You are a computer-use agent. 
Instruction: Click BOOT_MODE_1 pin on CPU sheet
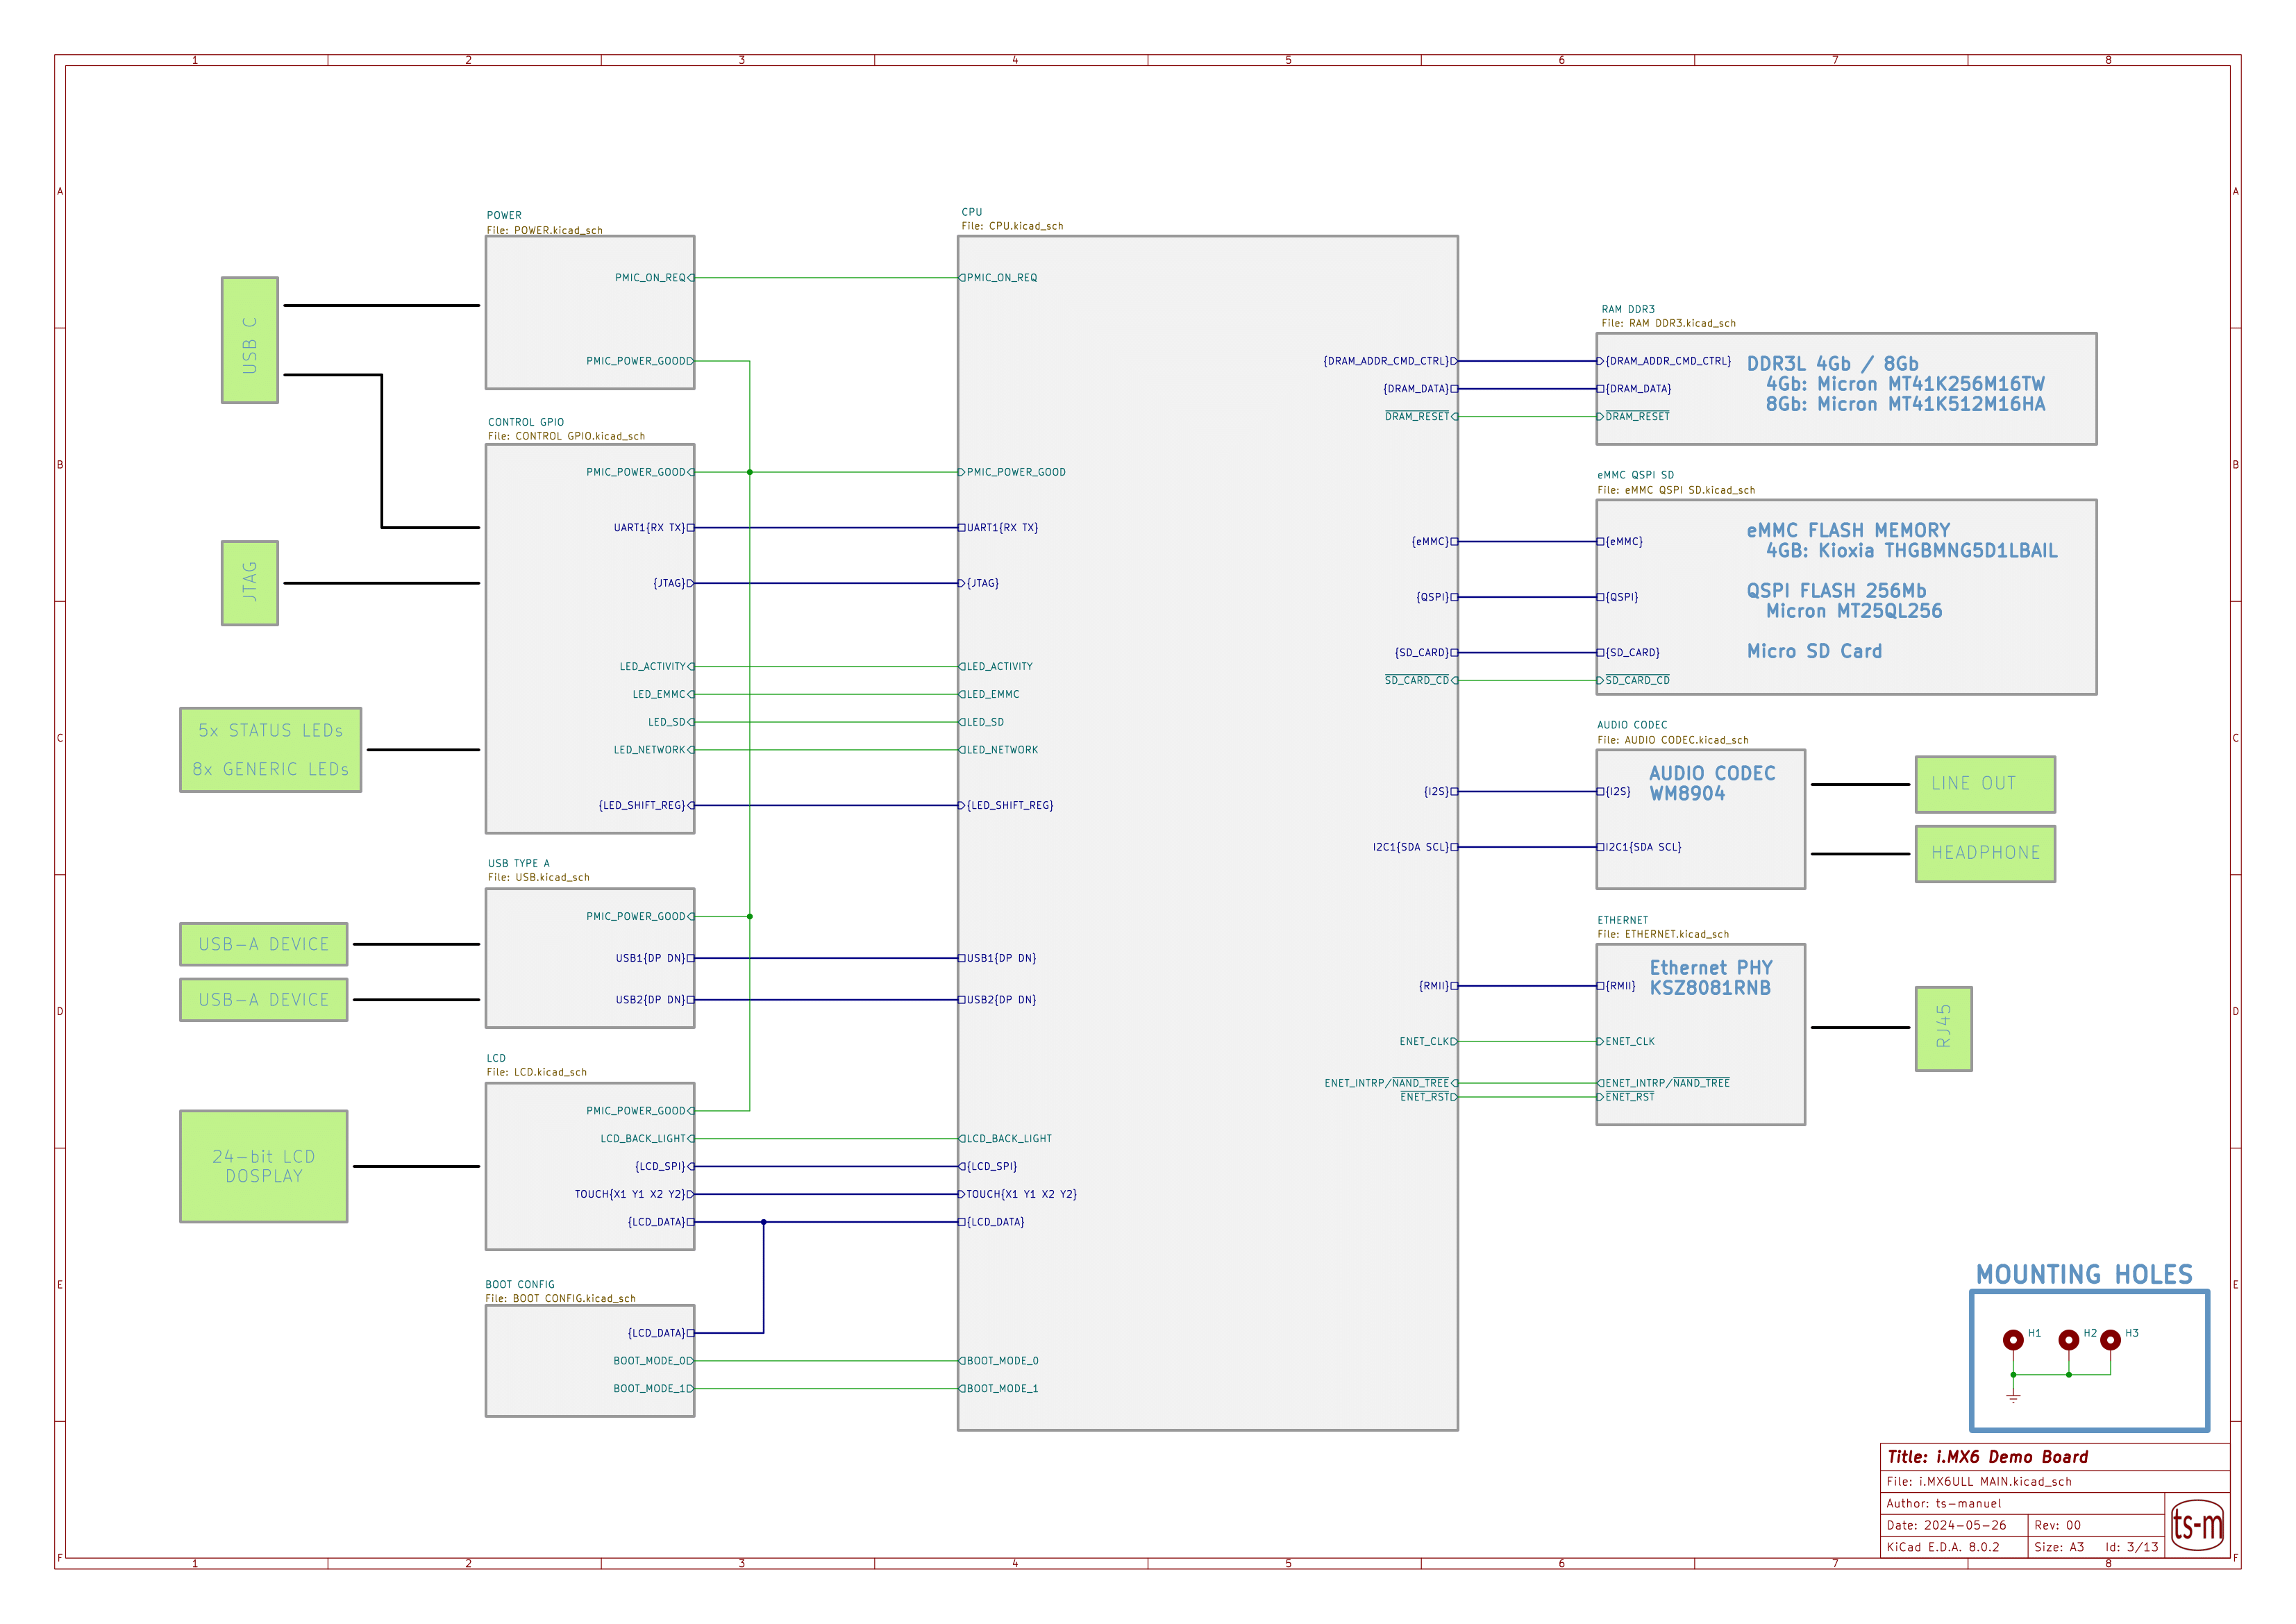point(999,1389)
